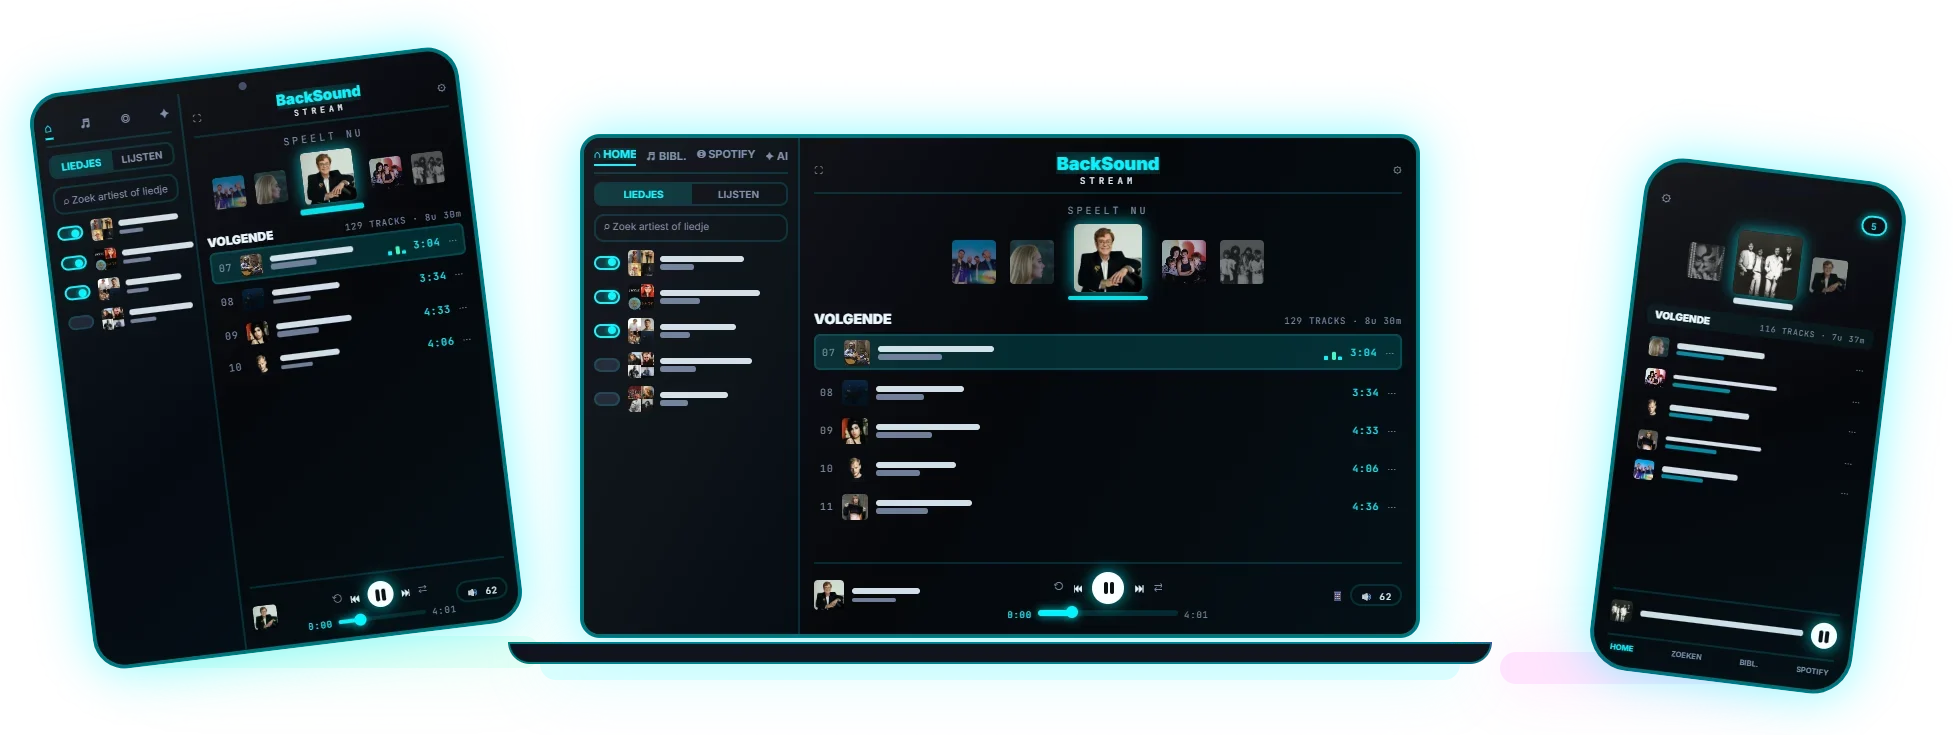Open settings gear on the tablet screen
Screen dimensions: 1953x735
(x=441, y=88)
